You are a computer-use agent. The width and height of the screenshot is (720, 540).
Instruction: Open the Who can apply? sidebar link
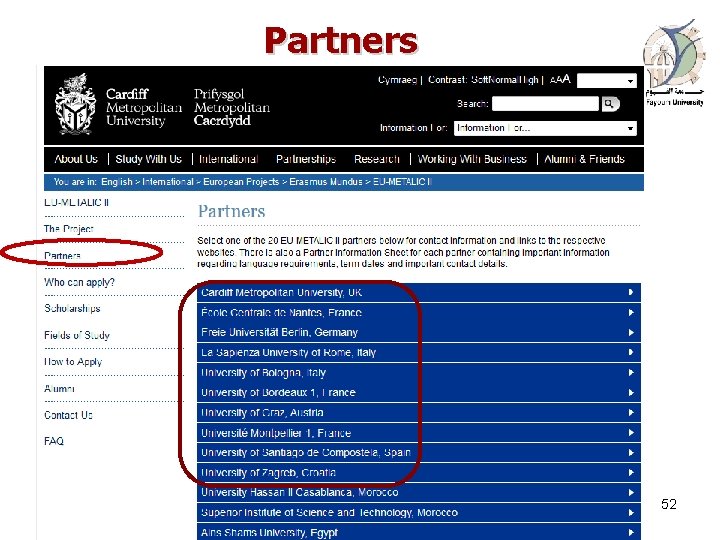[x=79, y=282]
